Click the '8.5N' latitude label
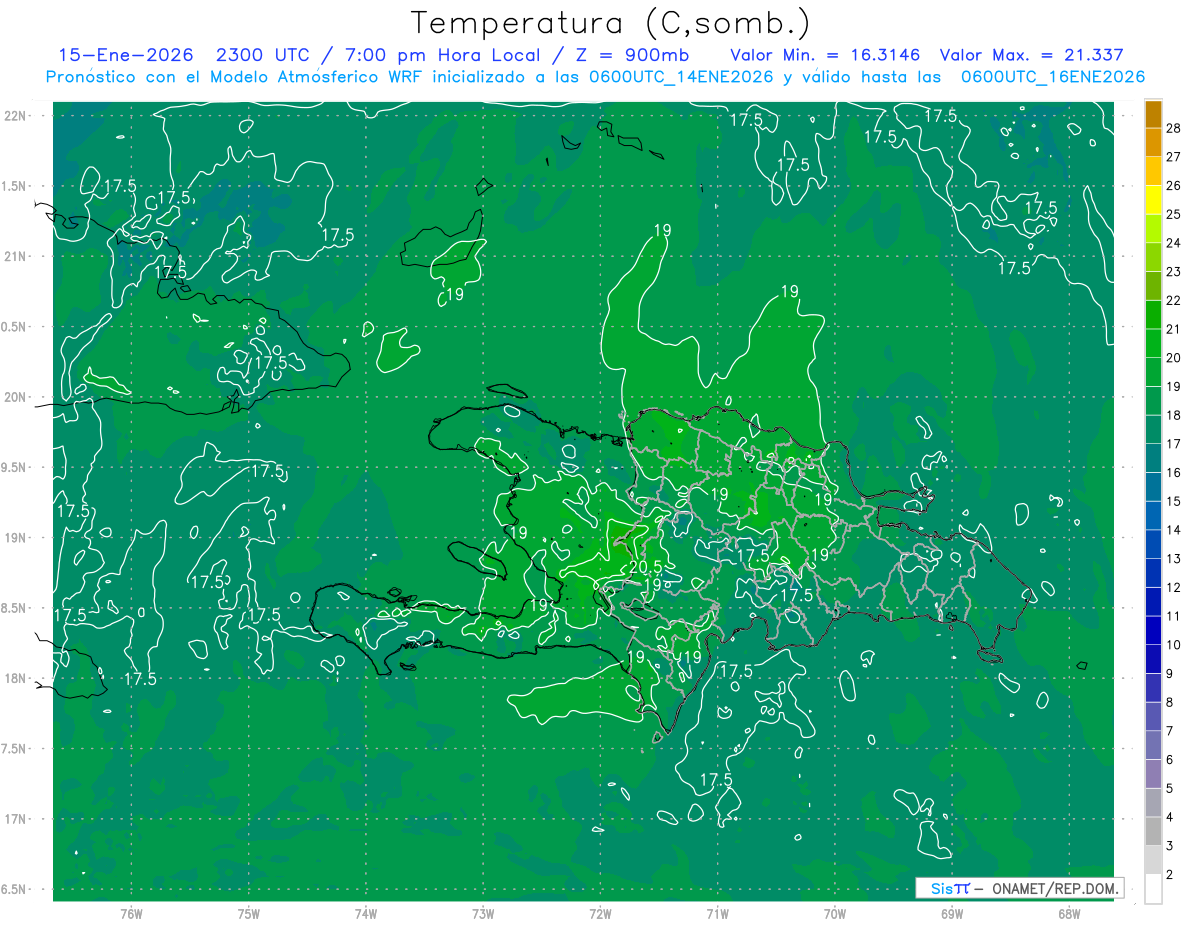Image resolution: width=1200 pixels, height=927 pixels. point(15,608)
